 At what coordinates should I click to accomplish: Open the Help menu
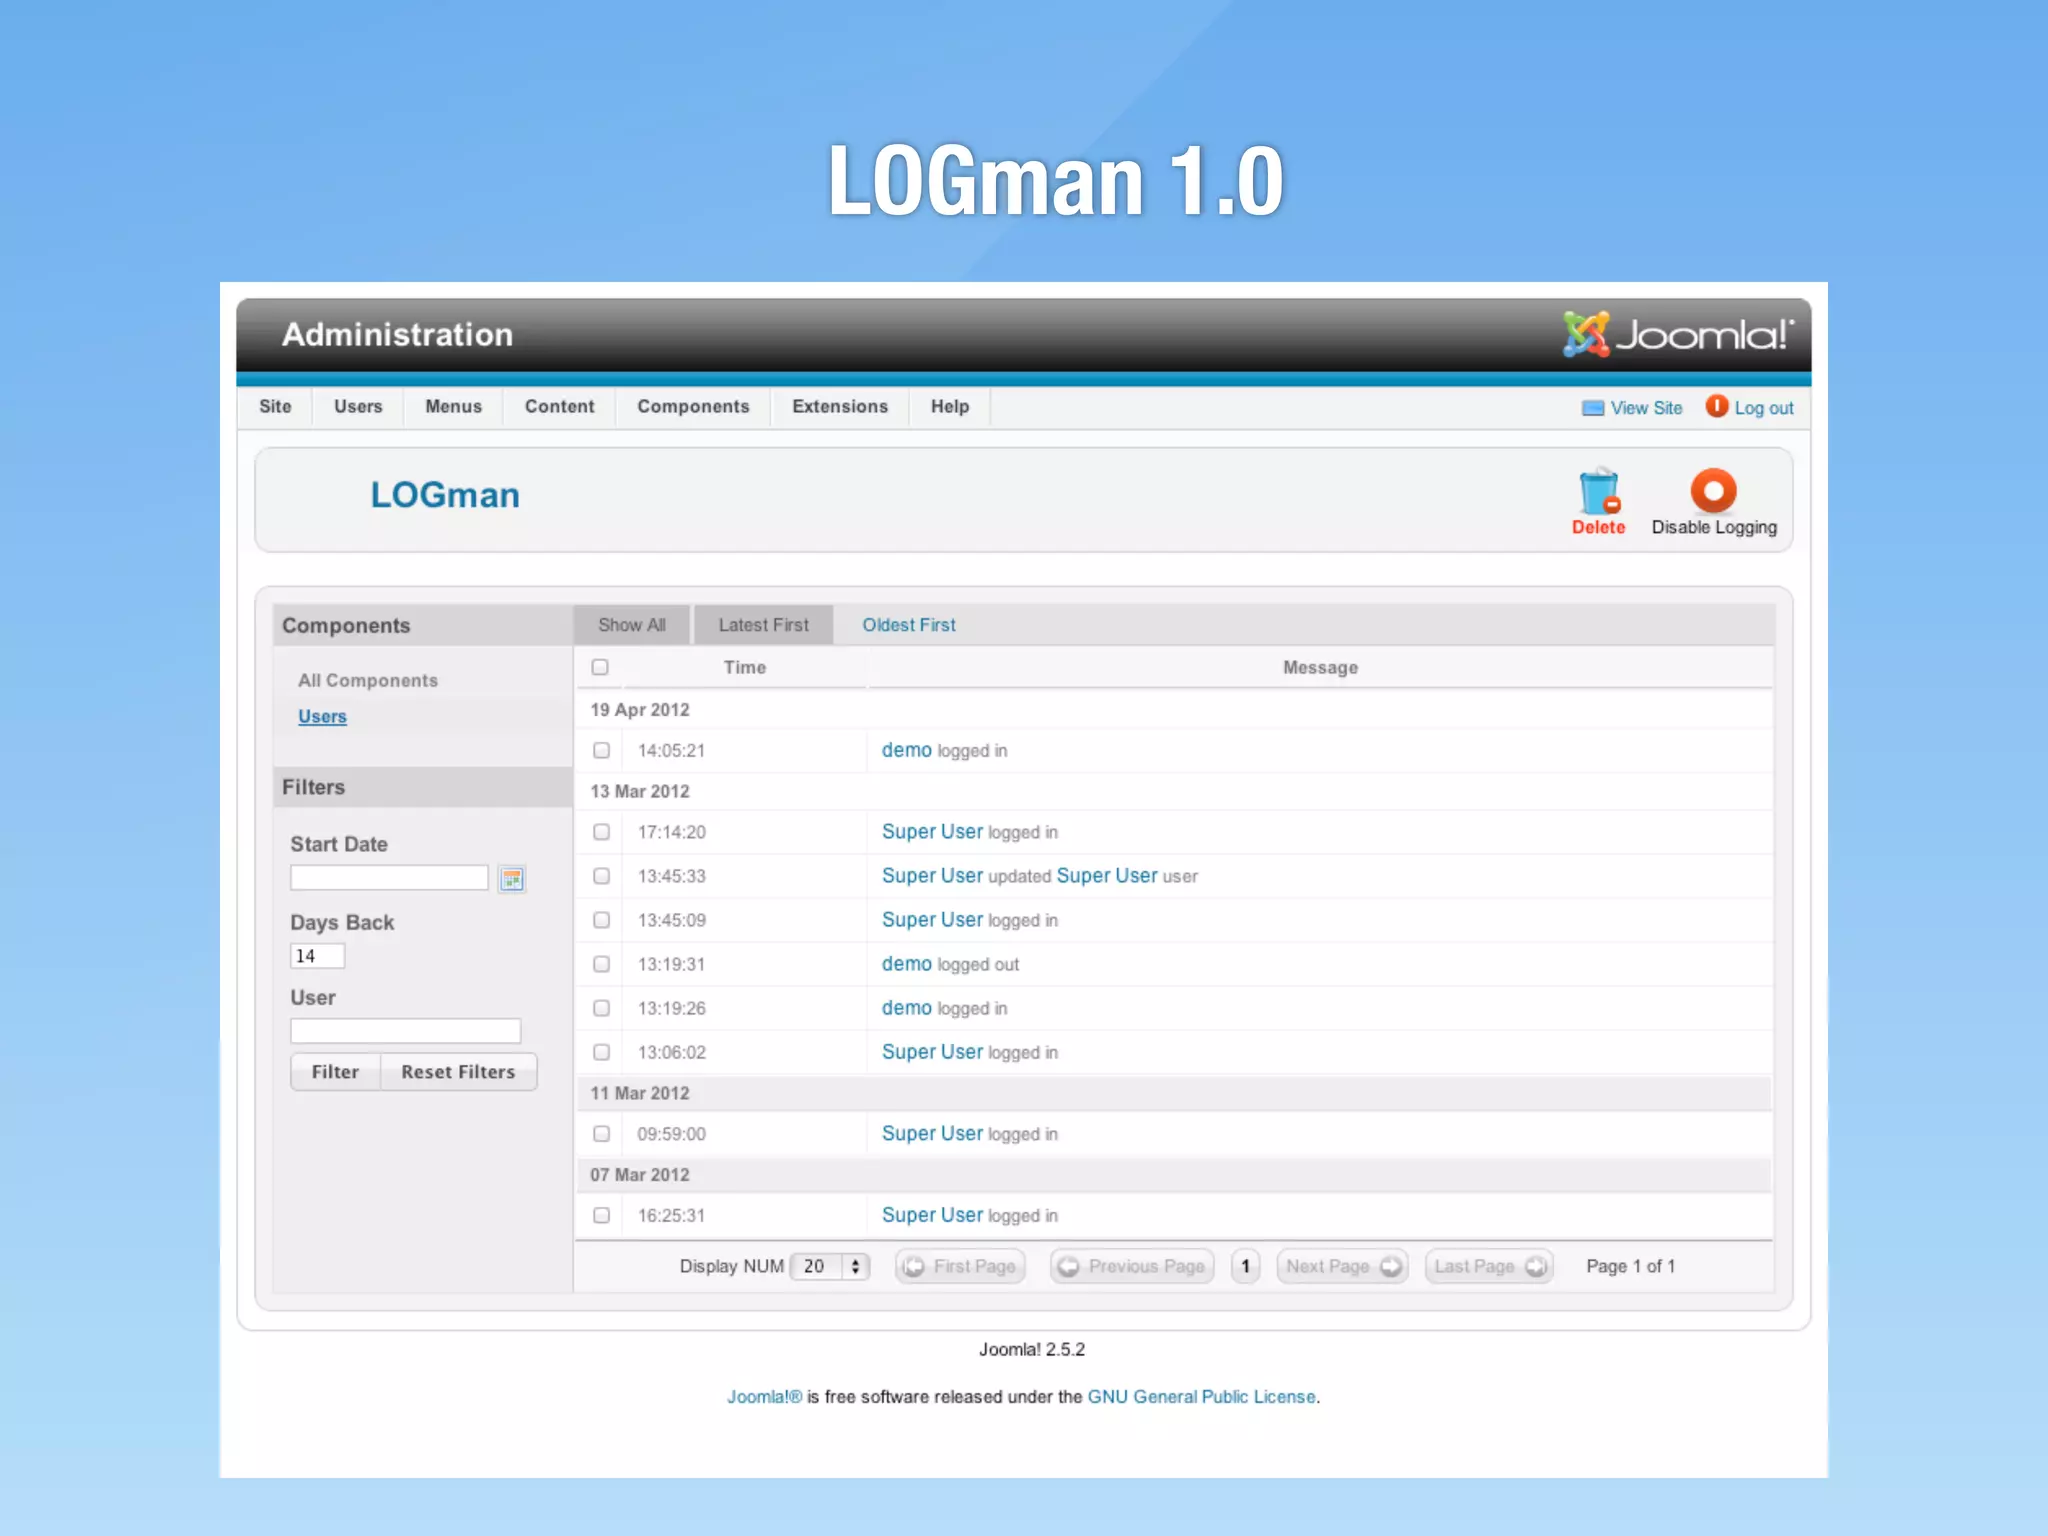[x=950, y=407]
